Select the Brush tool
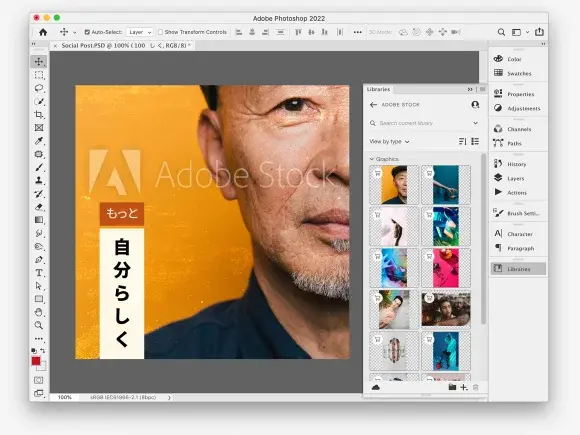The image size is (580, 435). point(39,167)
